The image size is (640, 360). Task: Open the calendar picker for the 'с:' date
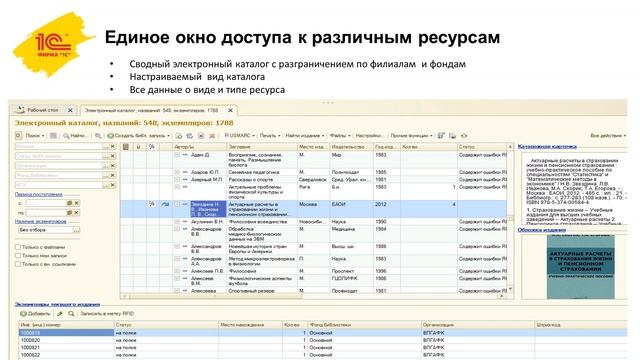pos(69,203)
